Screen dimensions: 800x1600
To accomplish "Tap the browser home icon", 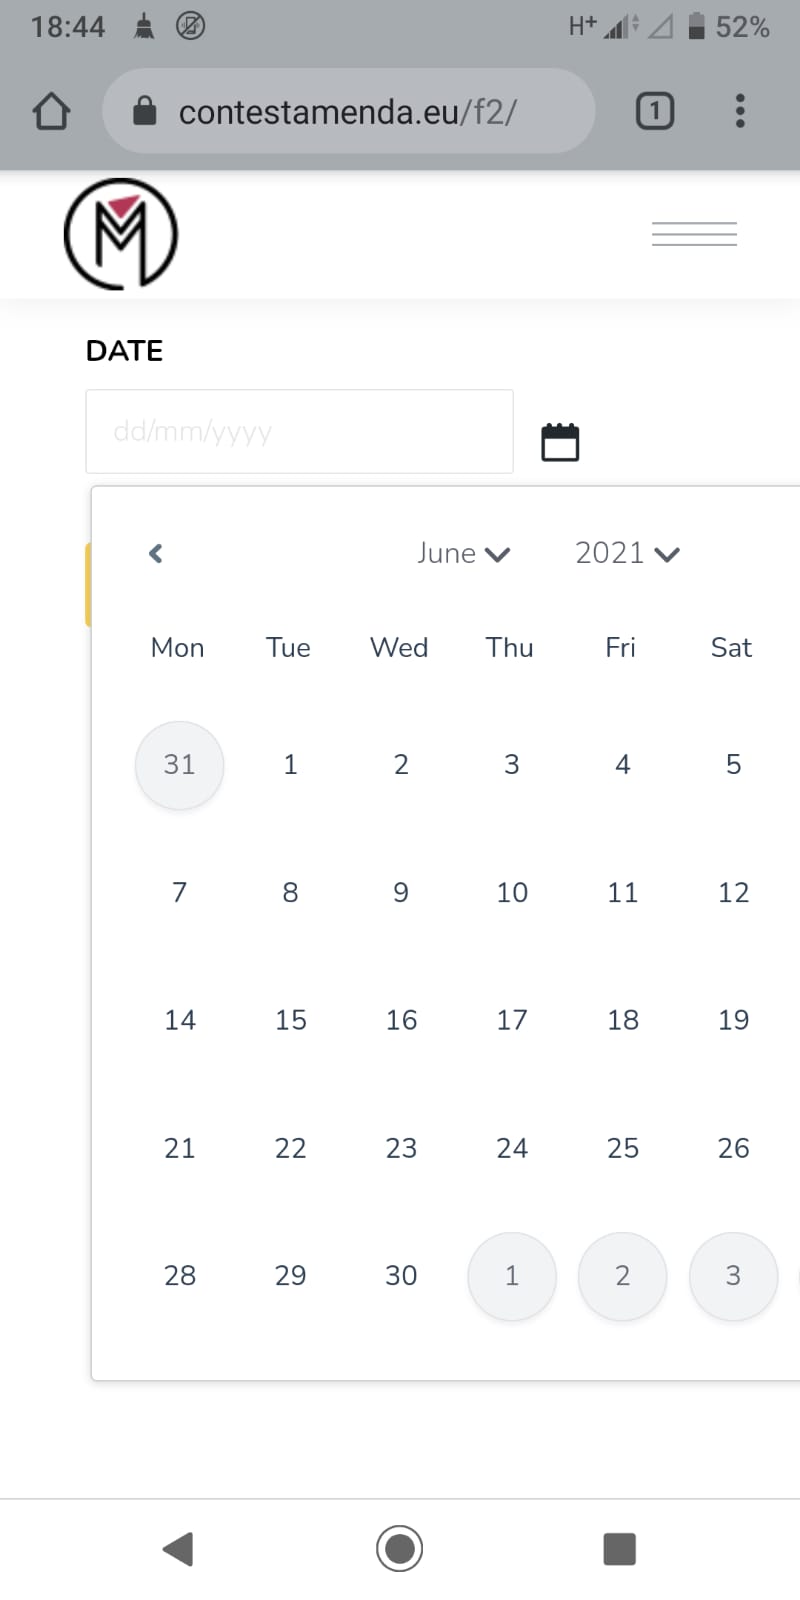I will click(x=51, y=111).
